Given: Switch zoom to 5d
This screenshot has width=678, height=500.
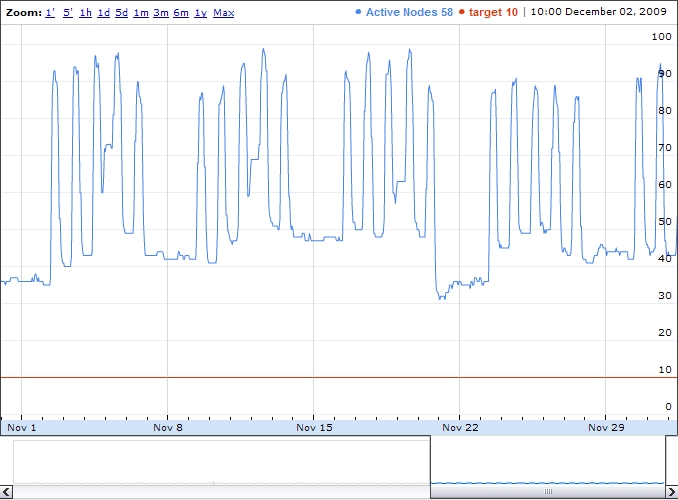Looking at the screenshot, I should point(122,13).
